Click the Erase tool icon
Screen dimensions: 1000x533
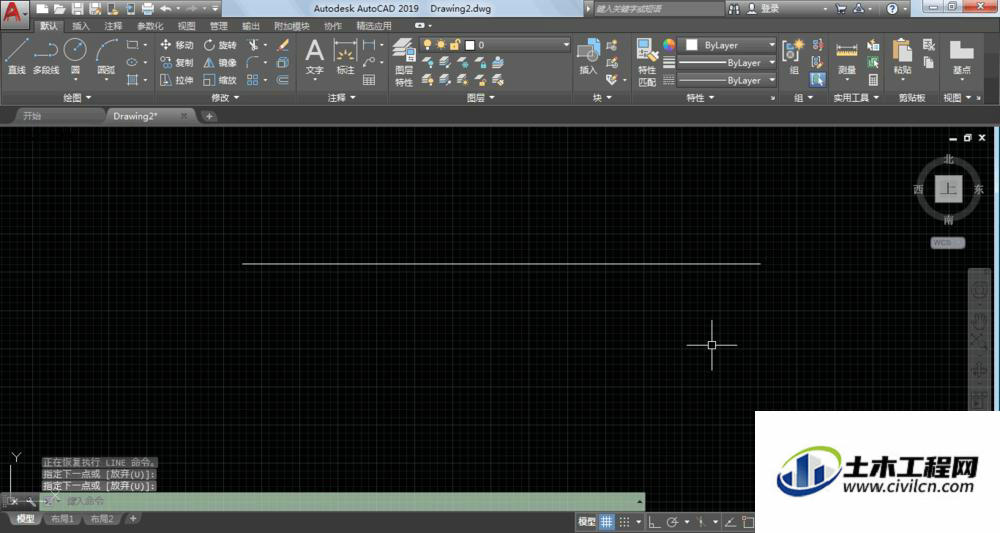[x=283, y=45]
